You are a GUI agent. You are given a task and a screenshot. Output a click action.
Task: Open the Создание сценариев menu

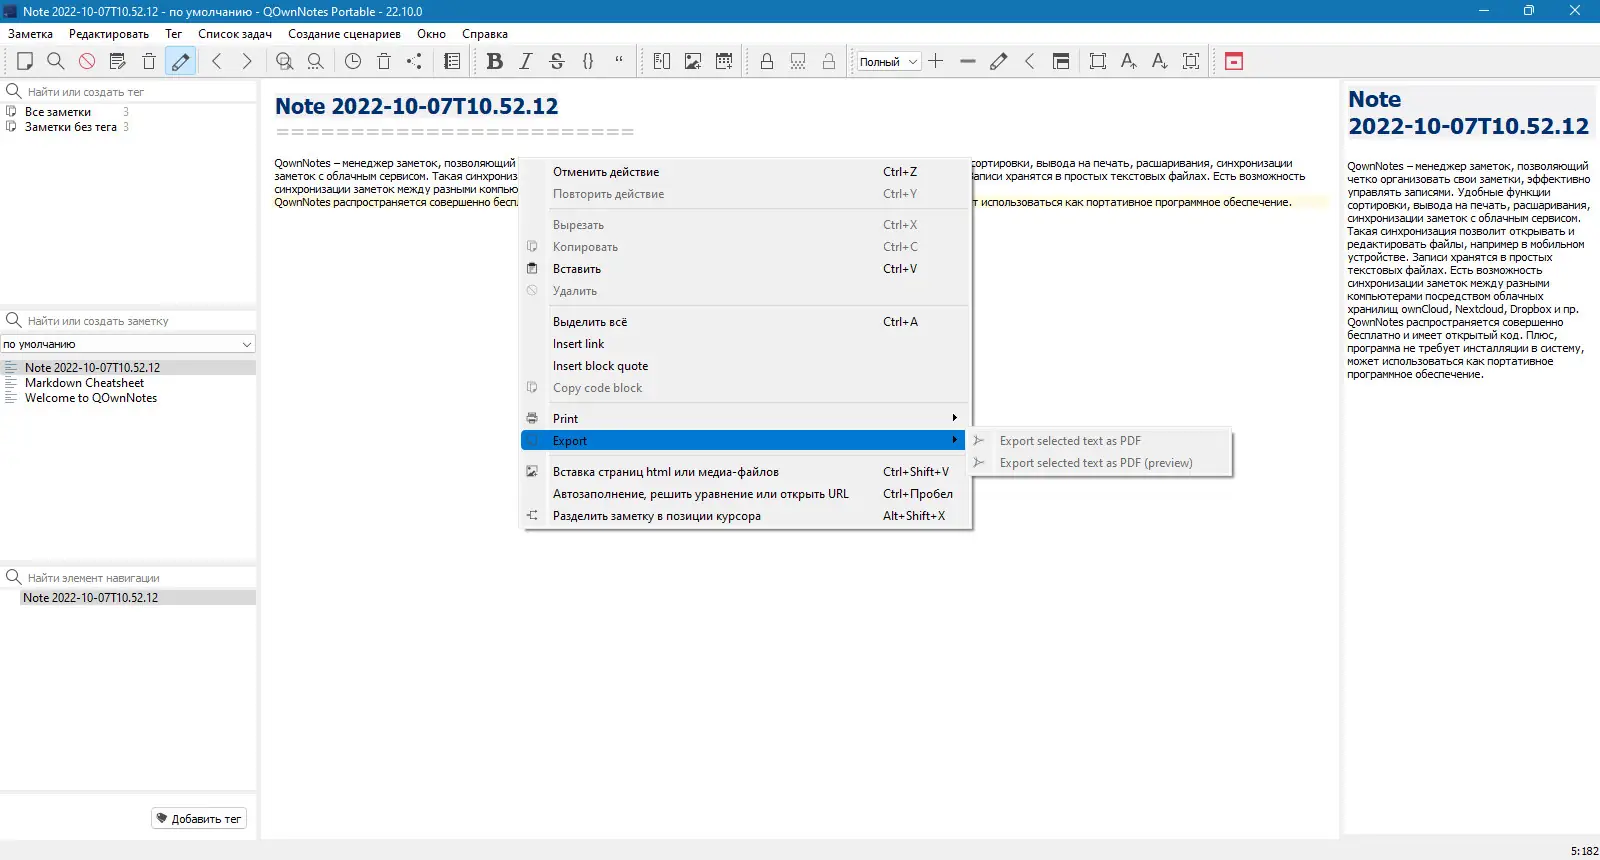tap(344, 34)
